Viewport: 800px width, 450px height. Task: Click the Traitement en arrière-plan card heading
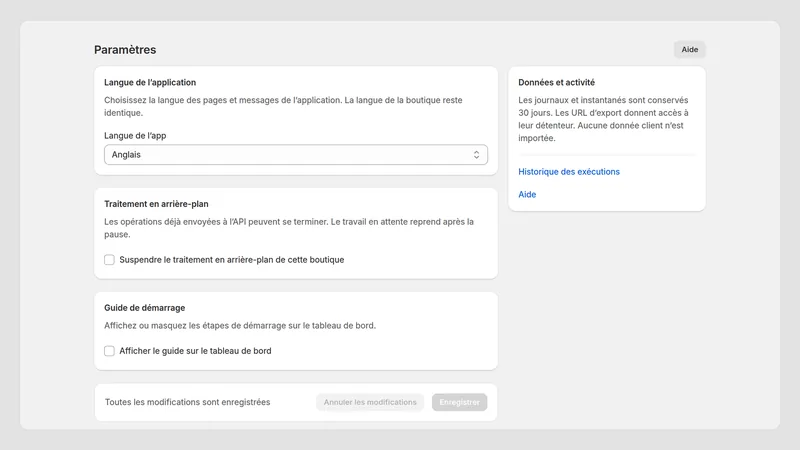pyautogui.click(x=156, y=204)
